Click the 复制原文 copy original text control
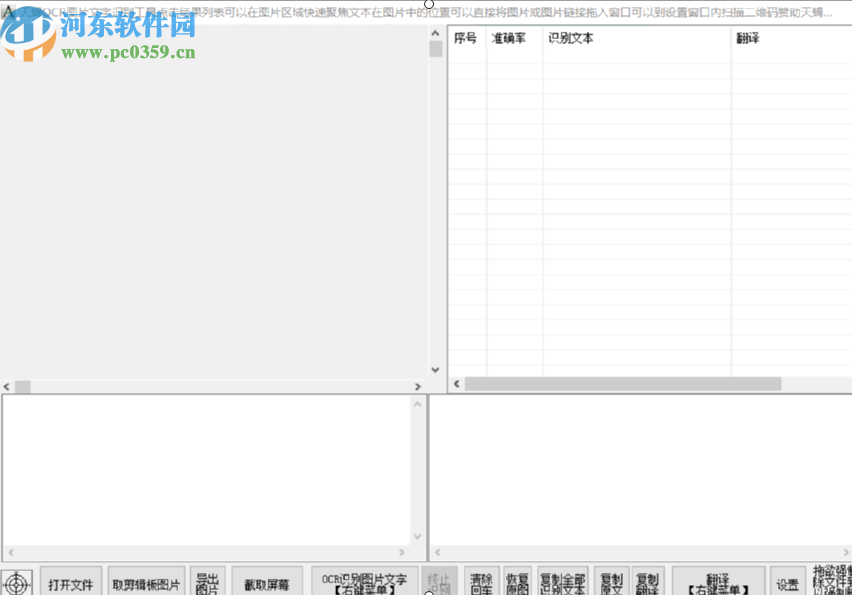The height and width of the screenshot is (595, 852). coord(612,580)
